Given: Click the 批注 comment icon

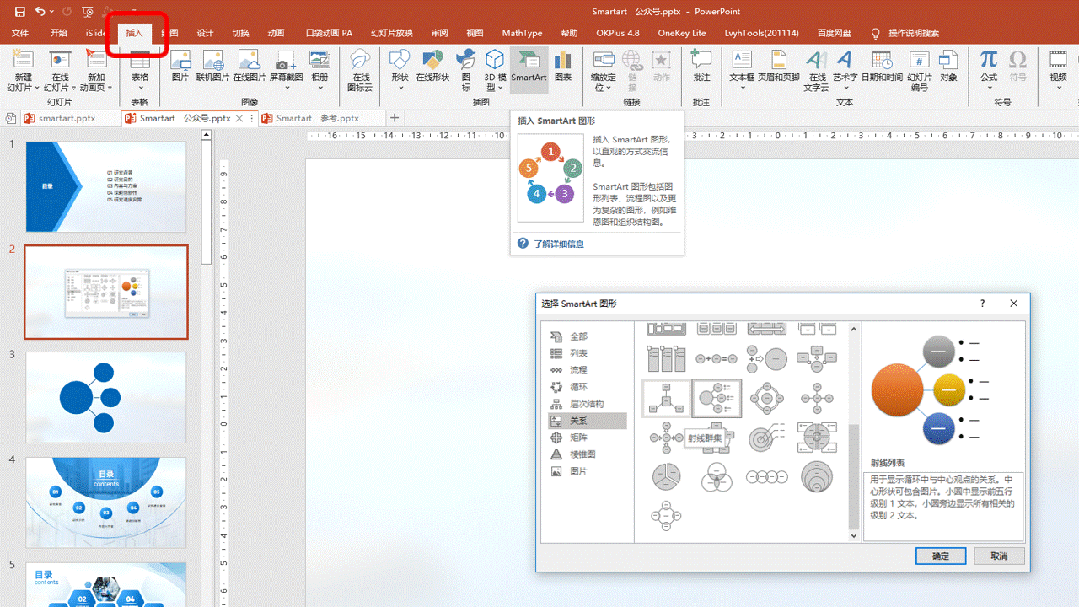Looking at the screenshot, I should coord(701,67).
